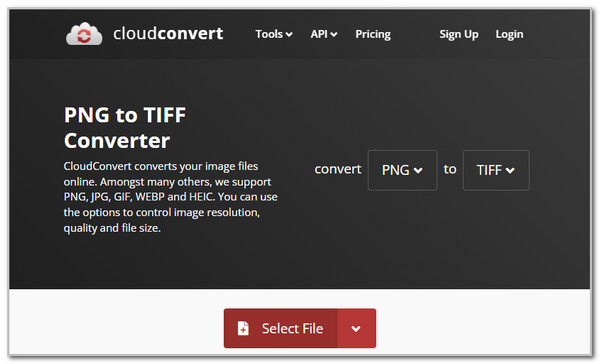Screen dimensions: 600x364
Task: Click the Login link
Action: point(509,34)
